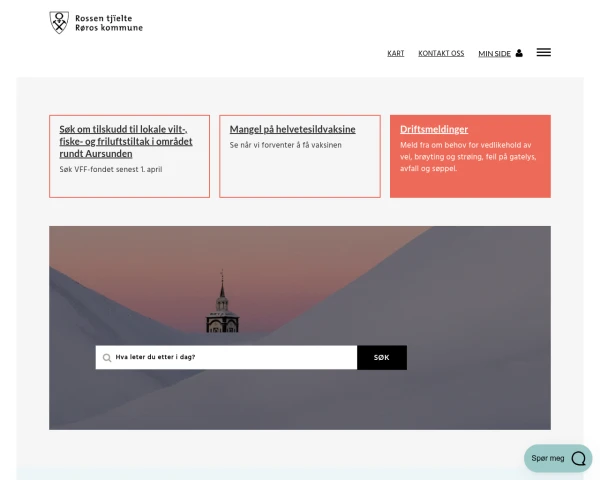The width and height of the screenshot is (600, 480).
Task: Open the Driftsmeldinger link
Action: click(x=434, y=129)
